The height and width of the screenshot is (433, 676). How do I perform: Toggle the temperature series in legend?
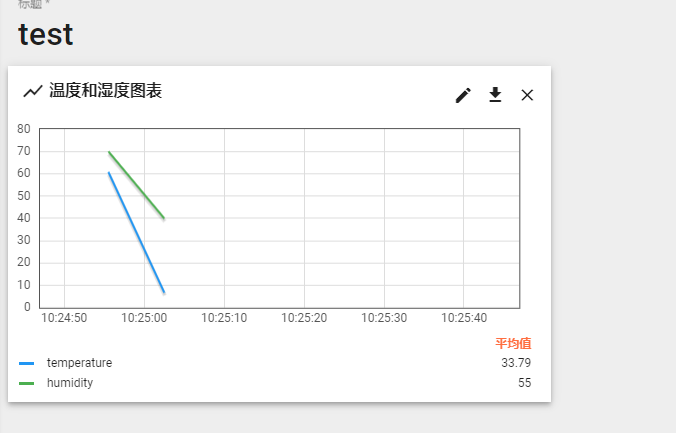coord(79,363)
